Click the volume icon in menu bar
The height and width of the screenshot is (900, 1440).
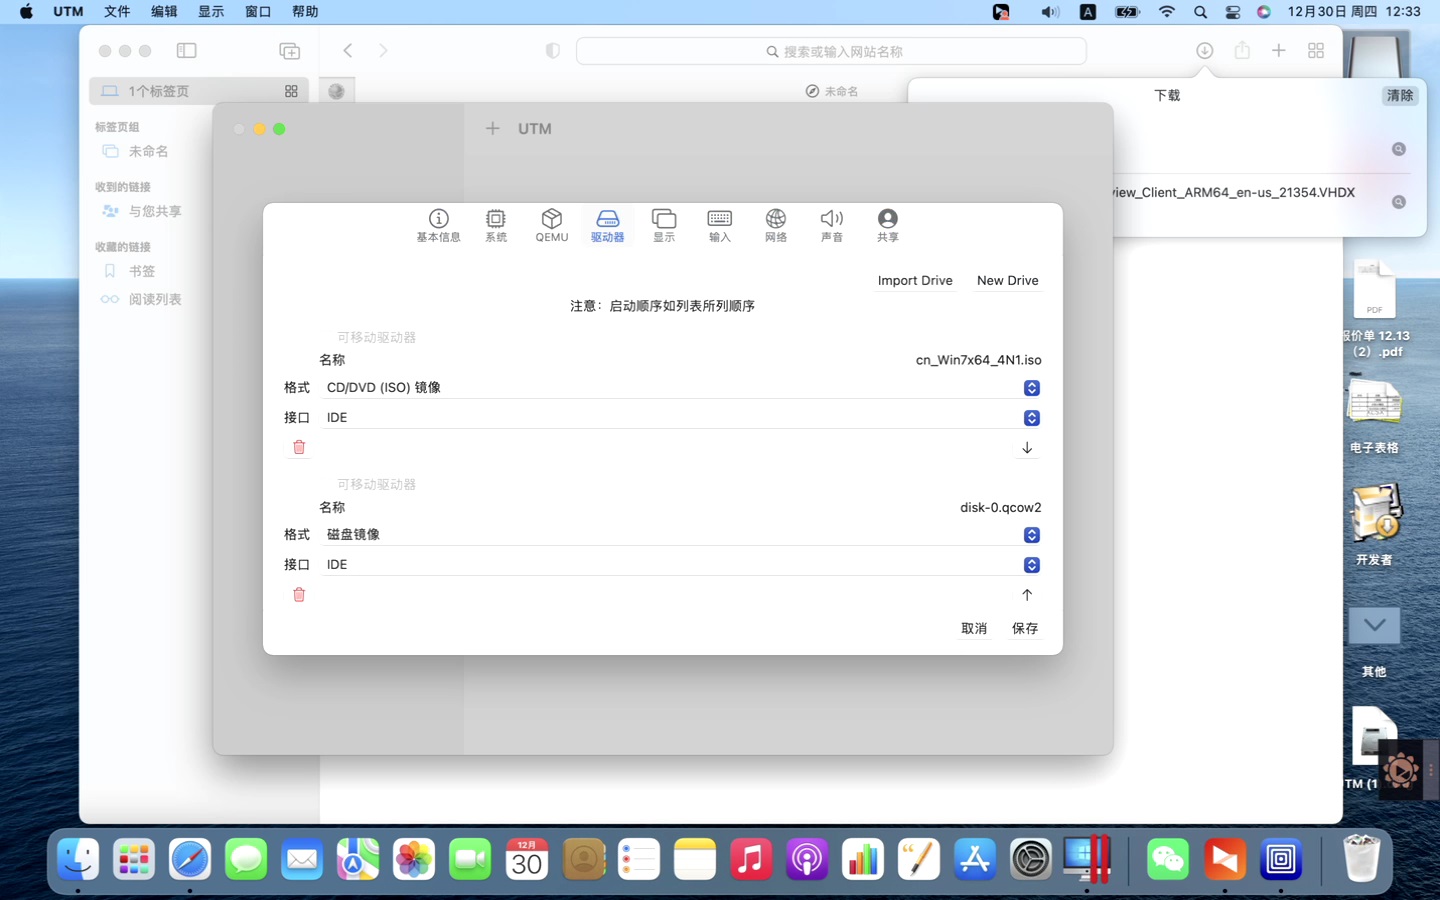coord(1049,12)
